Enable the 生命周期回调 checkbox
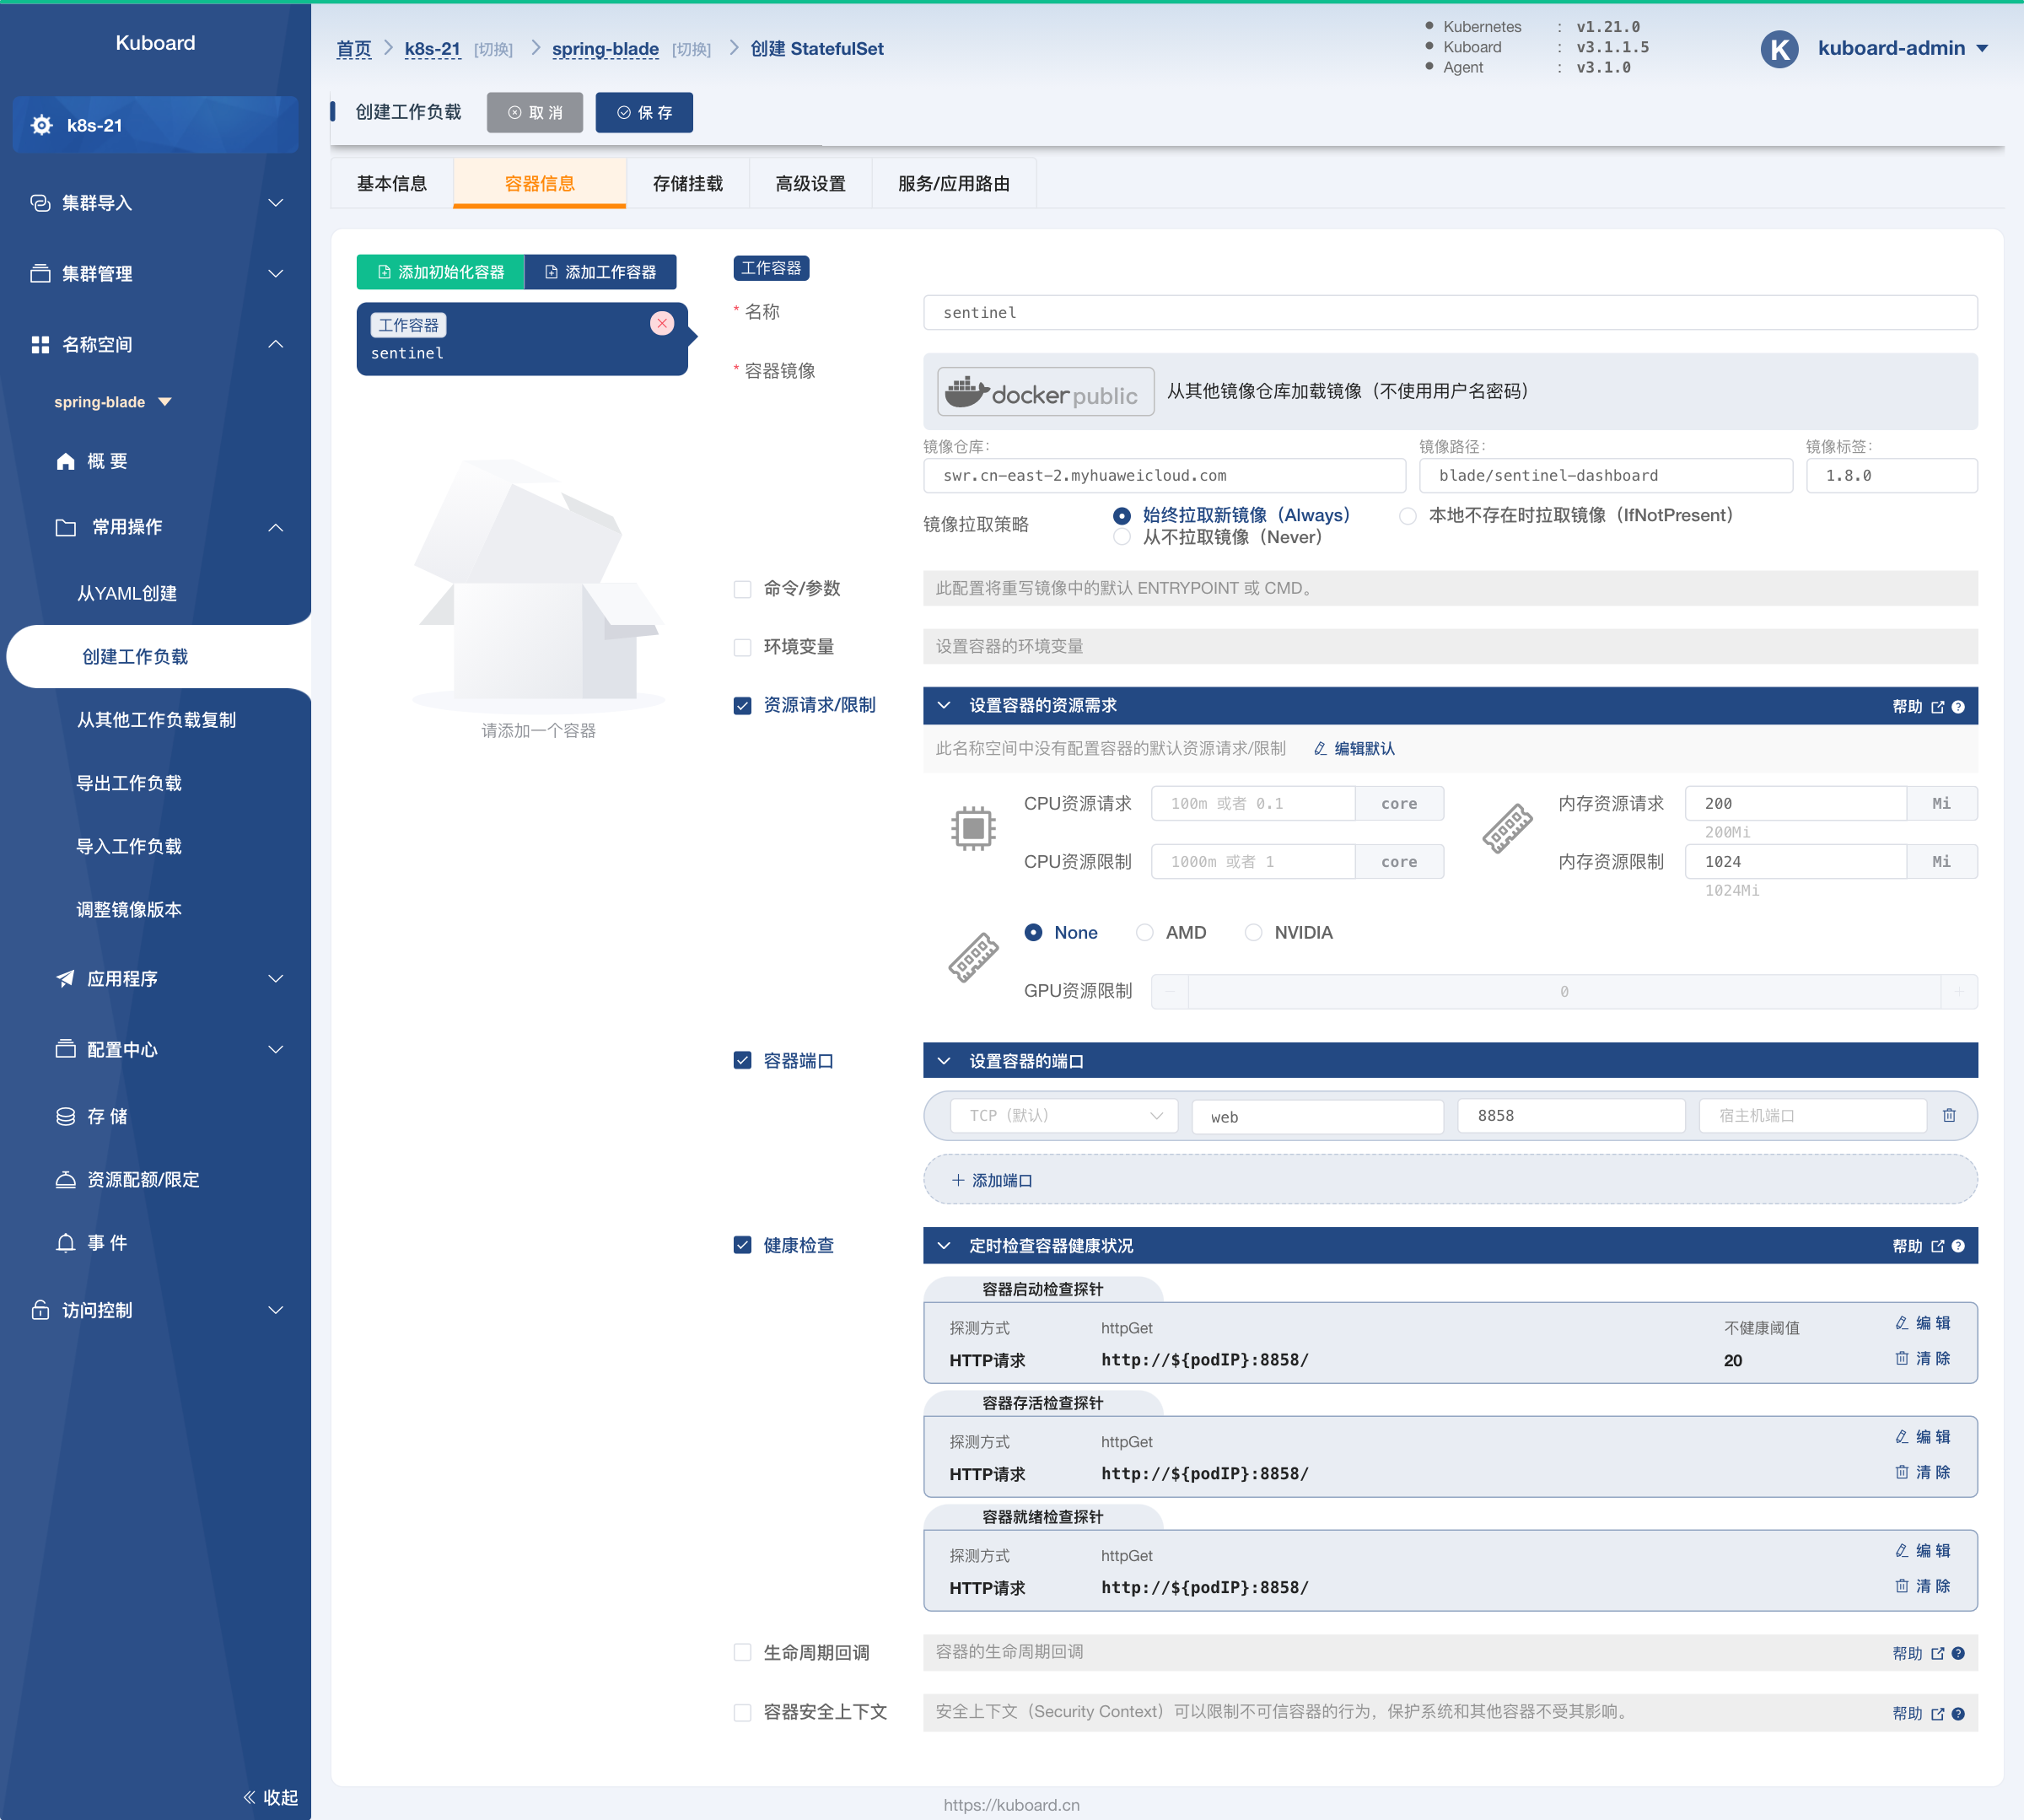This screenshot has width=2024, height=1820. tap(742, 1653)
